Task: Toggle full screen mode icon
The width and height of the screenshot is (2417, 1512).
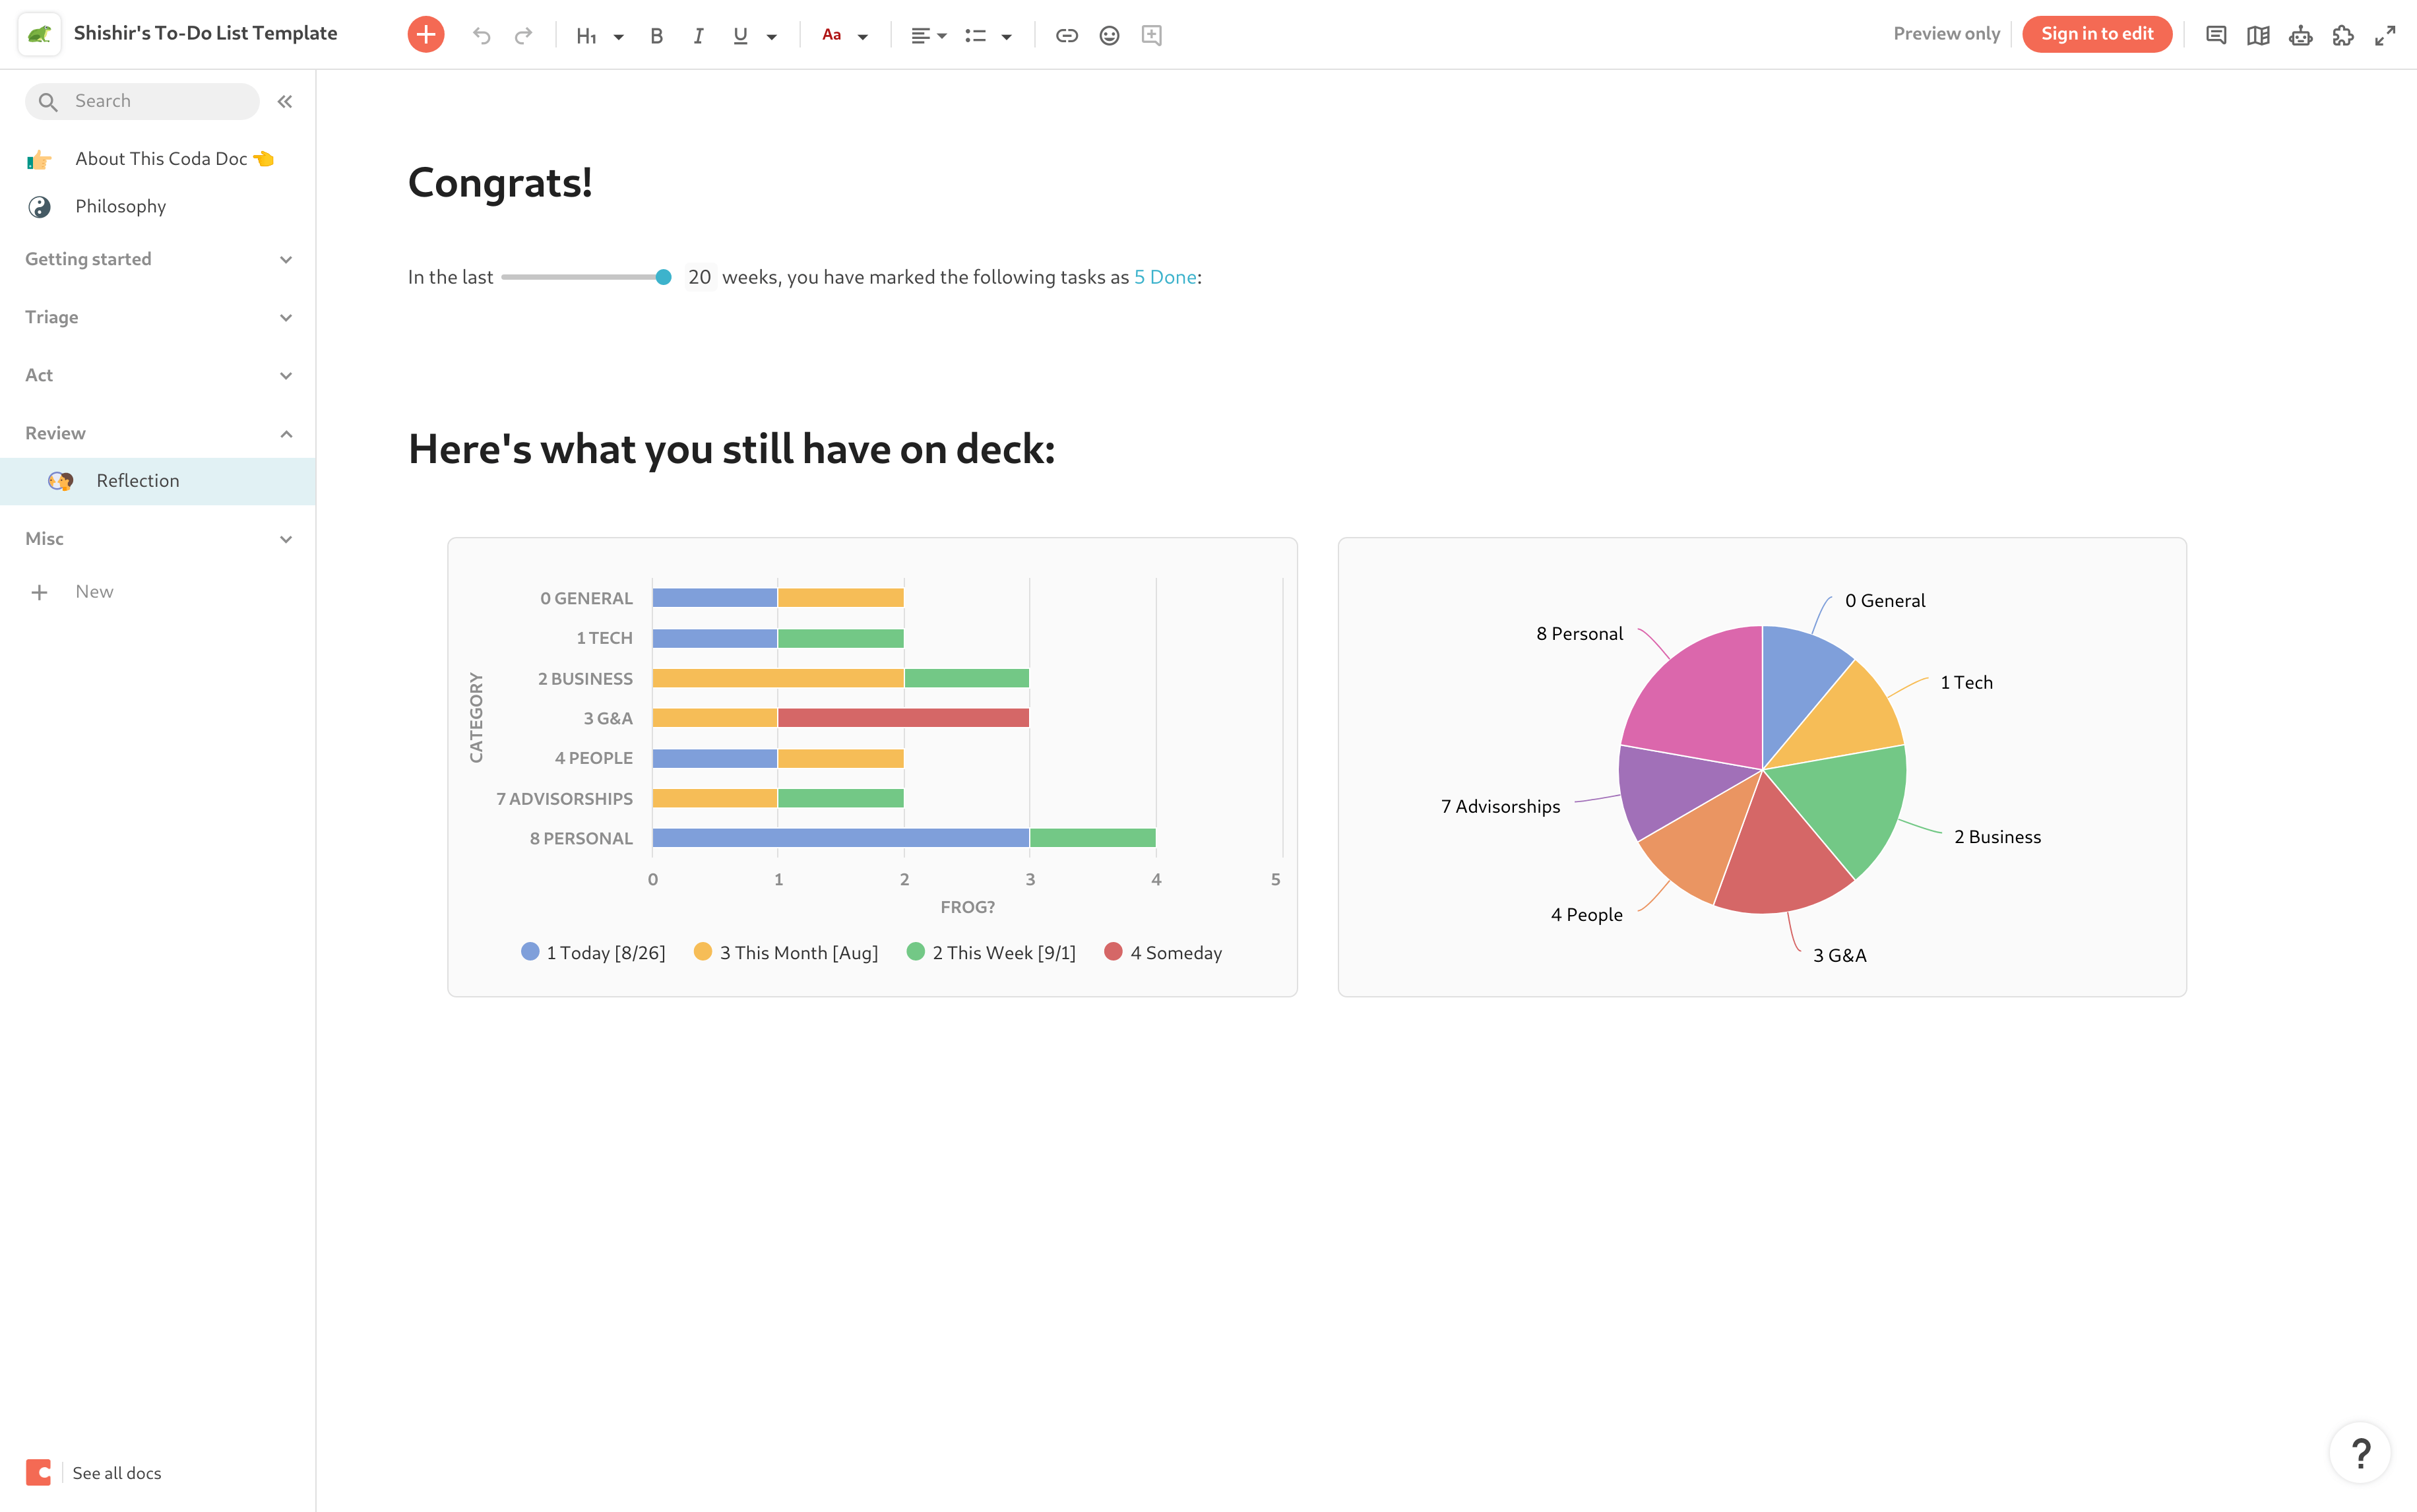Action: pos(2385,35)
